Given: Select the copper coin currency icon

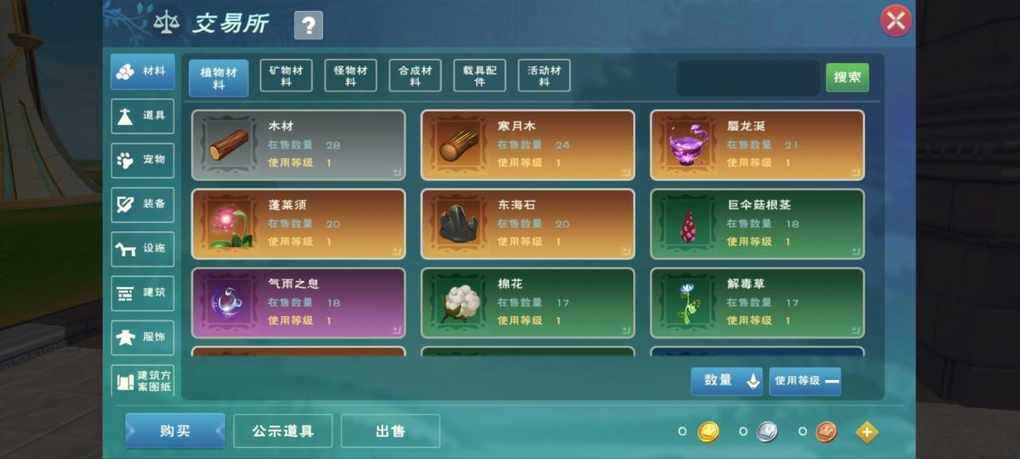Looking at the screenshot, I should click(x=826, y=432).
